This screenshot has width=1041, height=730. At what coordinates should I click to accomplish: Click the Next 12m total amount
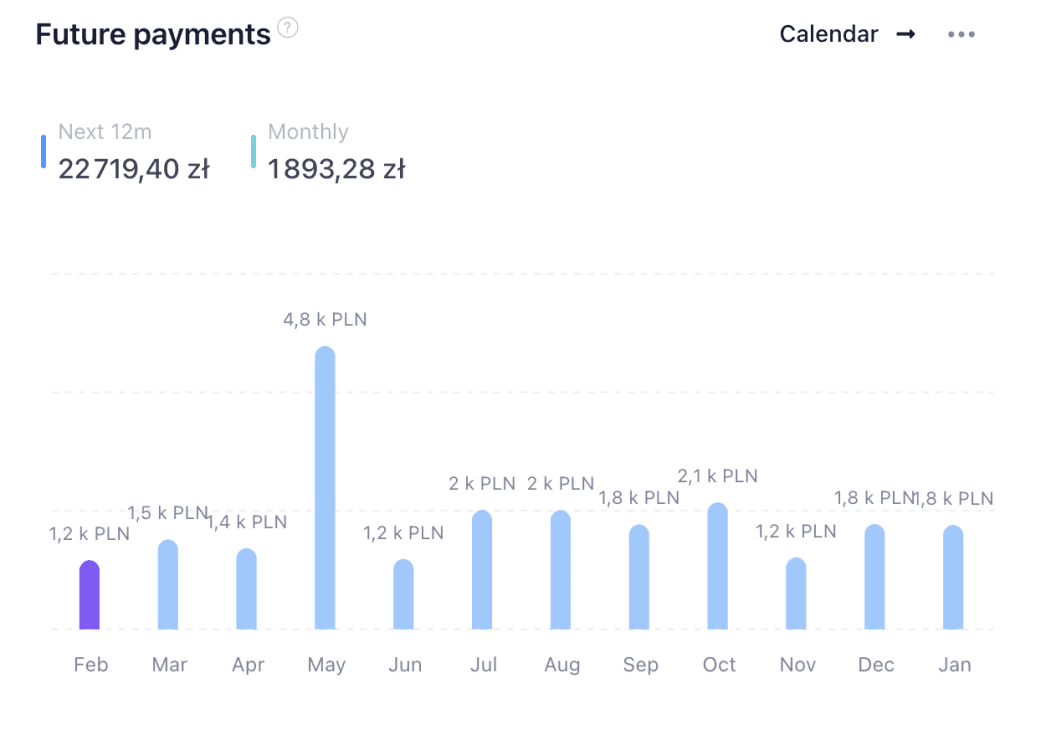pyautogui.click(x=133, y=169)
